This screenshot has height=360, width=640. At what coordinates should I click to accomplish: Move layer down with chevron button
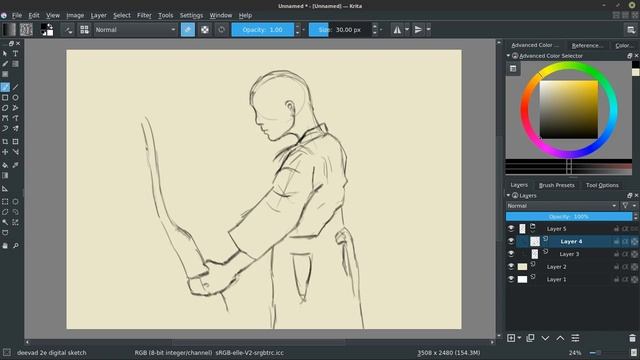pos(545,338)
